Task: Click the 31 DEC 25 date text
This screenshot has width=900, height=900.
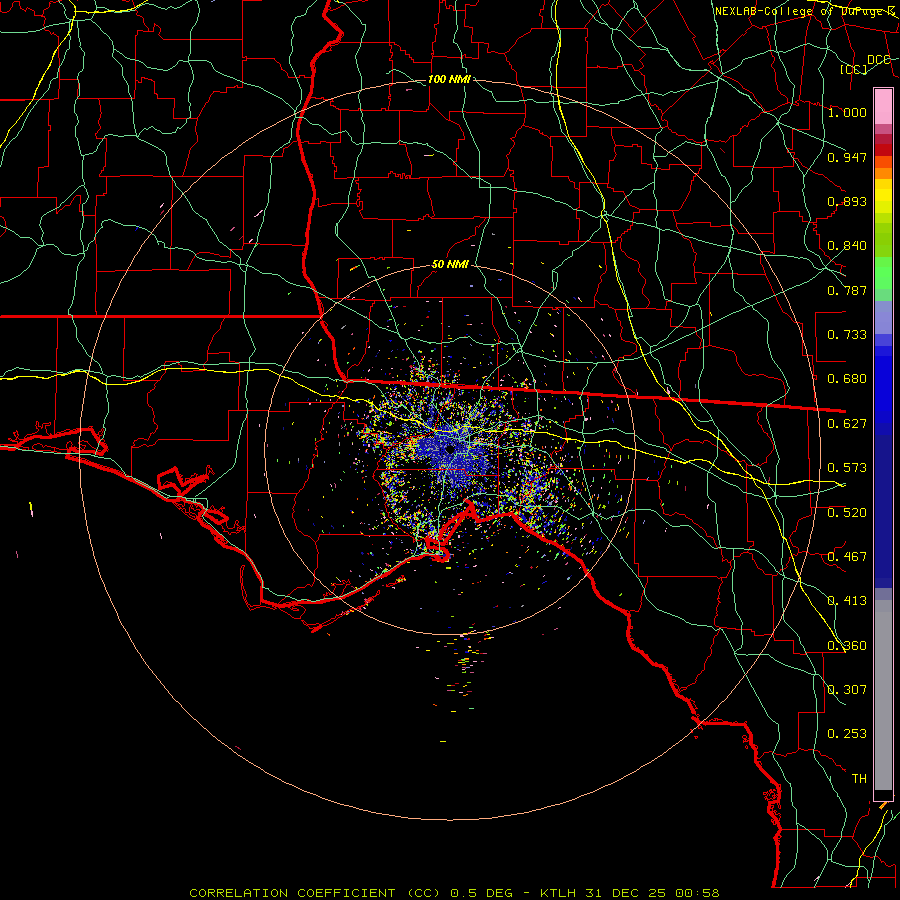Action: (x=626, y=893)
